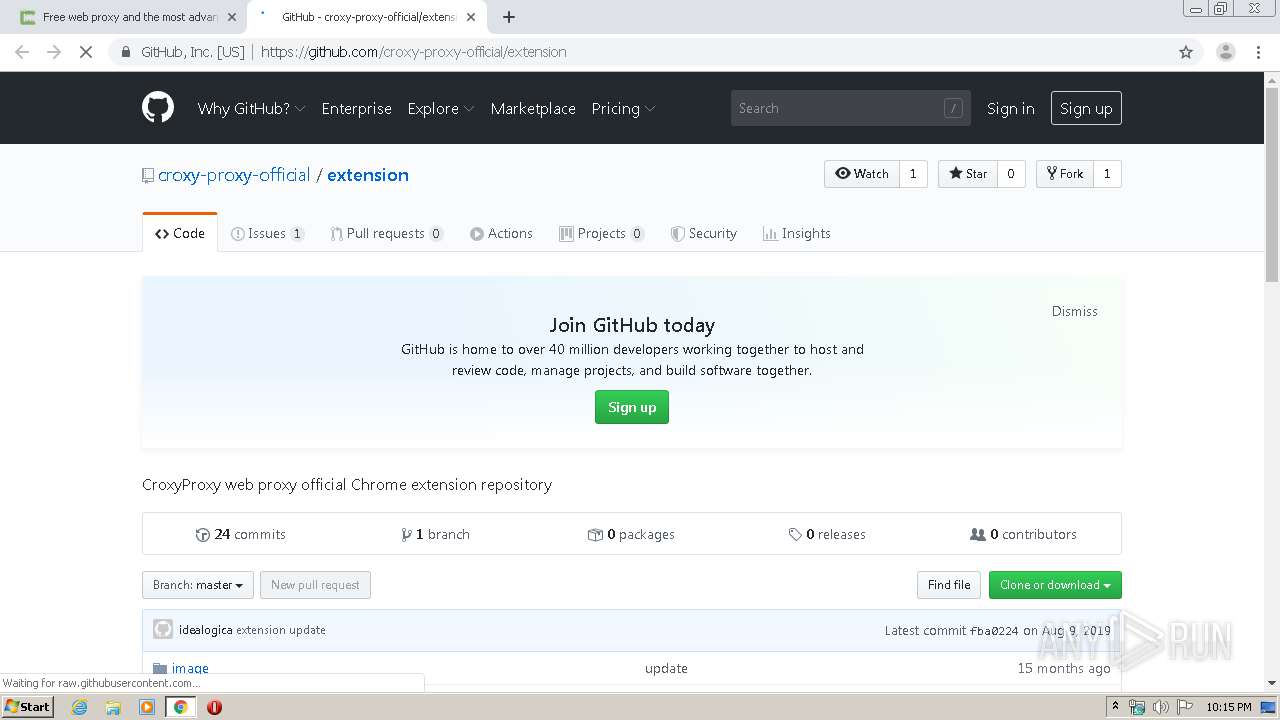Star the extension repository
Screen dimensions: 1280x720
(x=968, y=174)
